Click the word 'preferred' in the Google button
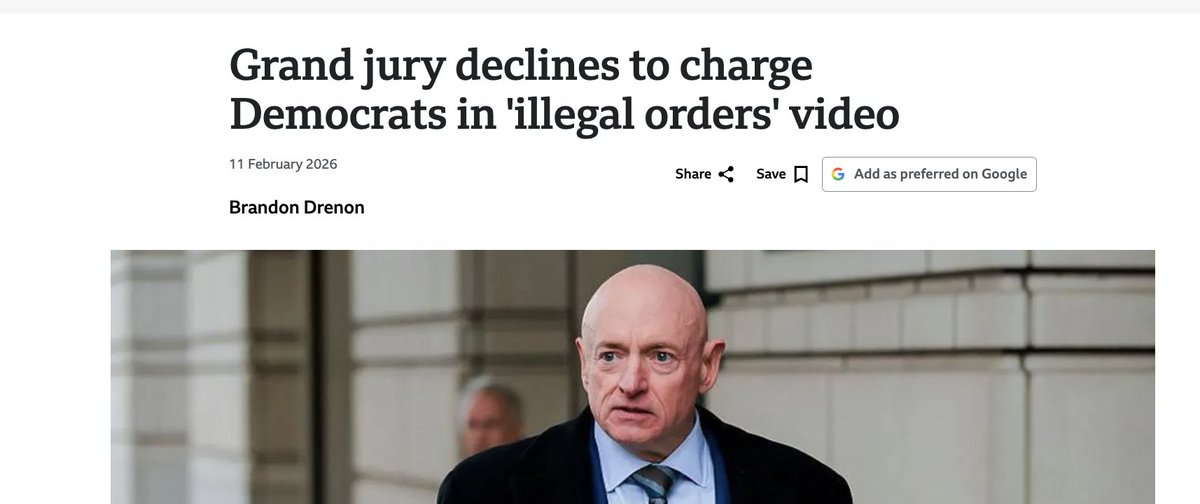The height and width of the screenshot is (504, 1200). pos(929,174)
